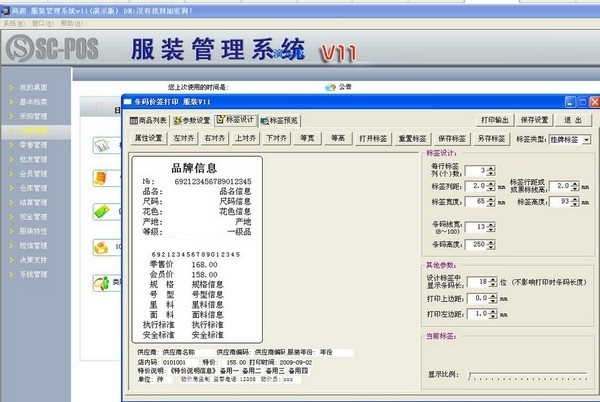600x402 pixels.
Task: Adjust the 每行标签列数 stepper arrows
Action: click(491, 171)
